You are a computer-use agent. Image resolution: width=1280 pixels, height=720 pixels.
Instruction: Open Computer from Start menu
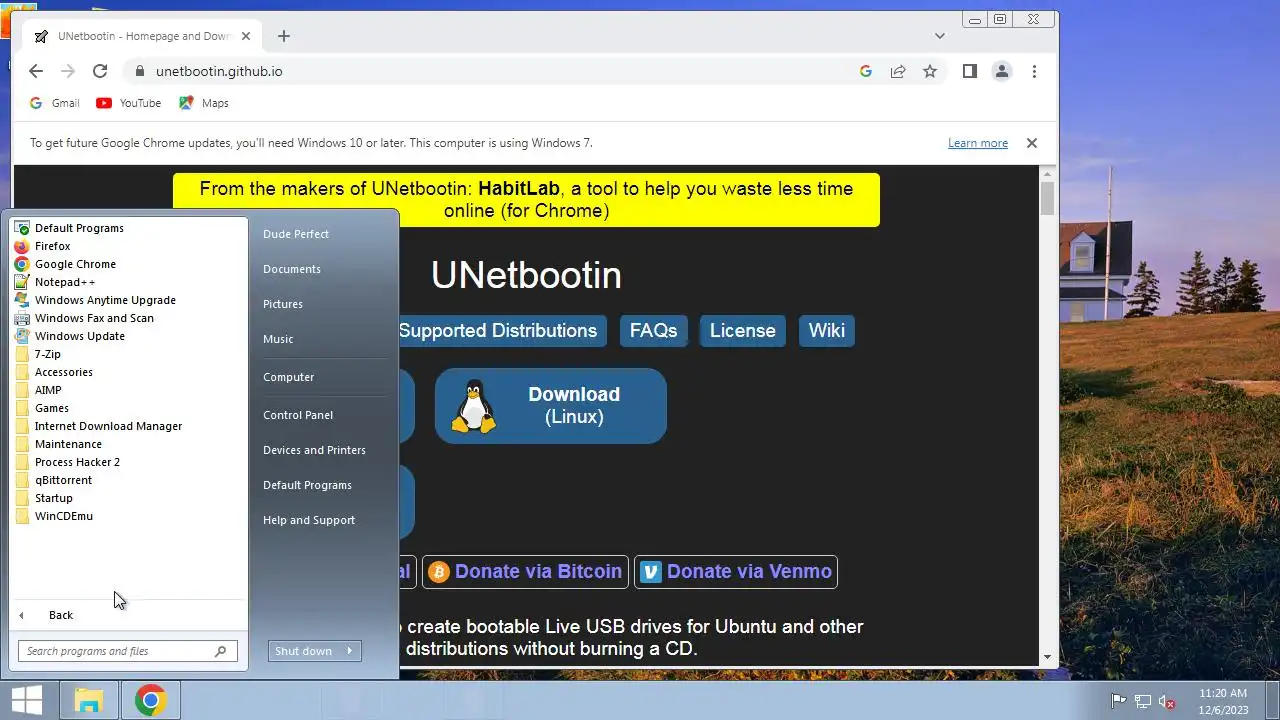[289, 377]
